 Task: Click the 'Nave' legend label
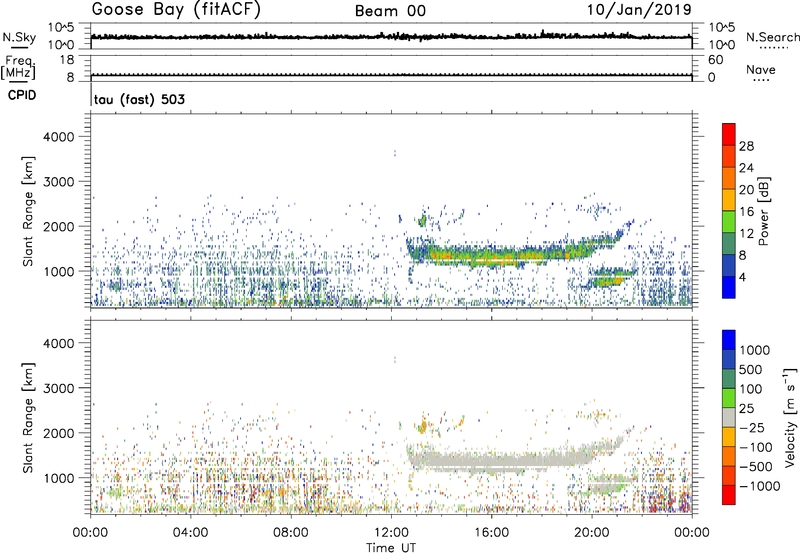click(x=761, y=70)
